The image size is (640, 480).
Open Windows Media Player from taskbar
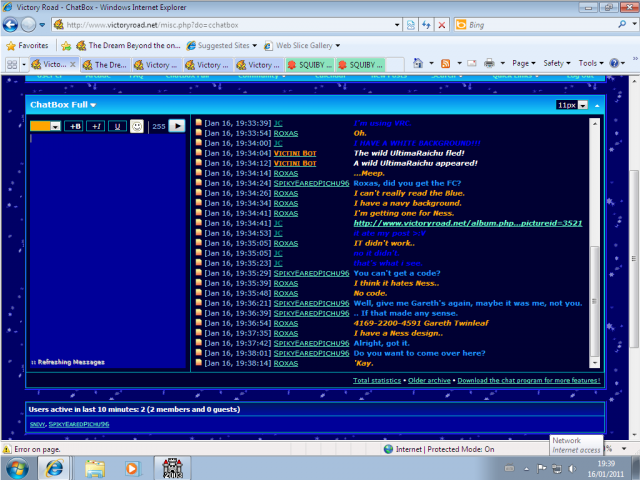pyautogui.click(x=132, y=467)
